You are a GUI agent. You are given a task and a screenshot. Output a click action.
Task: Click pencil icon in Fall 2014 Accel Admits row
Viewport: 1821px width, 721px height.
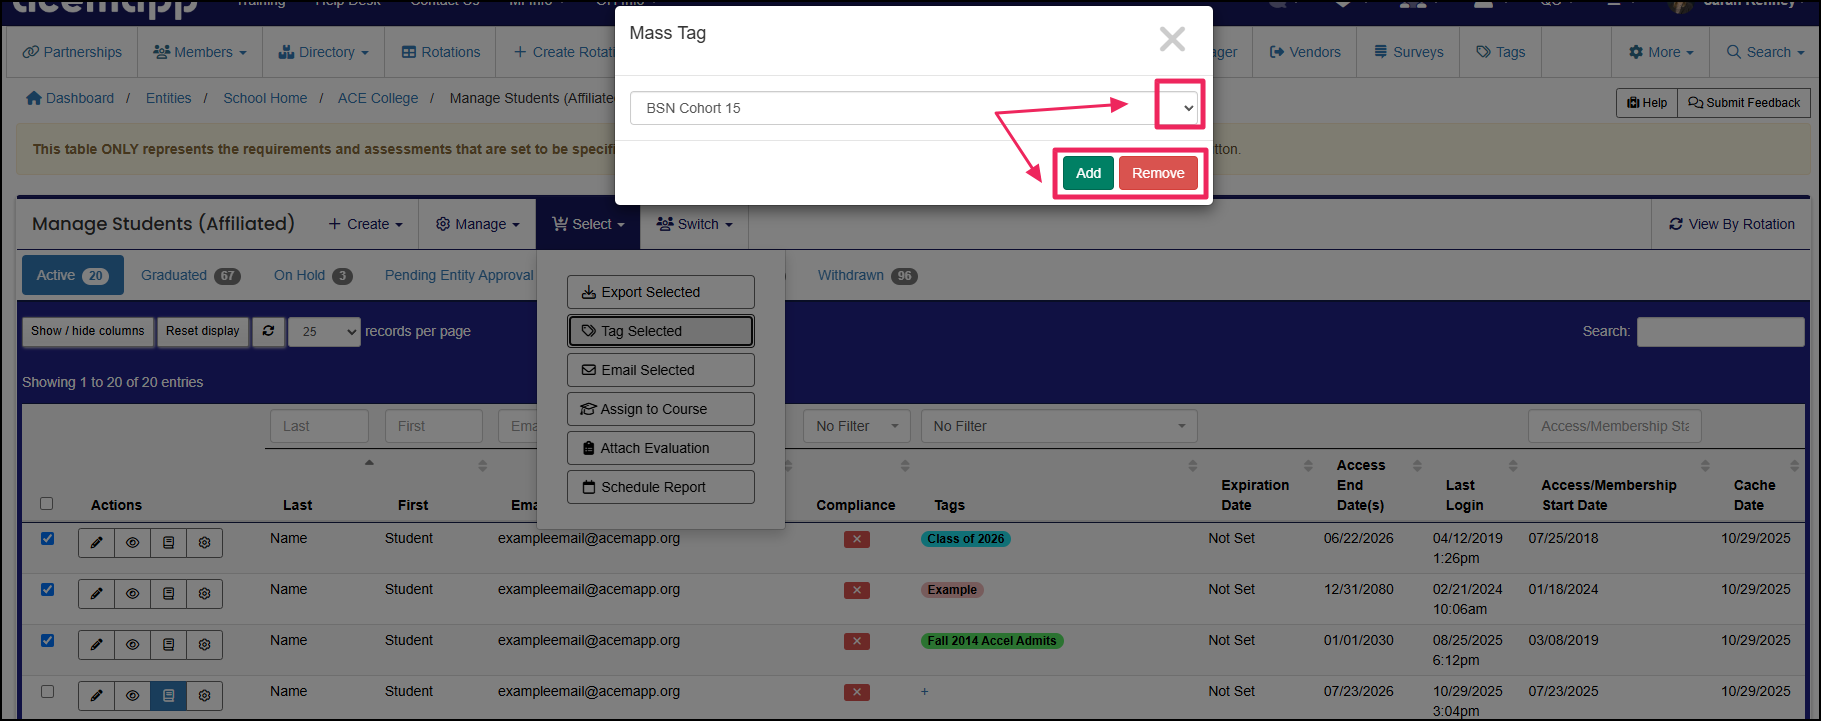point(96,645)
